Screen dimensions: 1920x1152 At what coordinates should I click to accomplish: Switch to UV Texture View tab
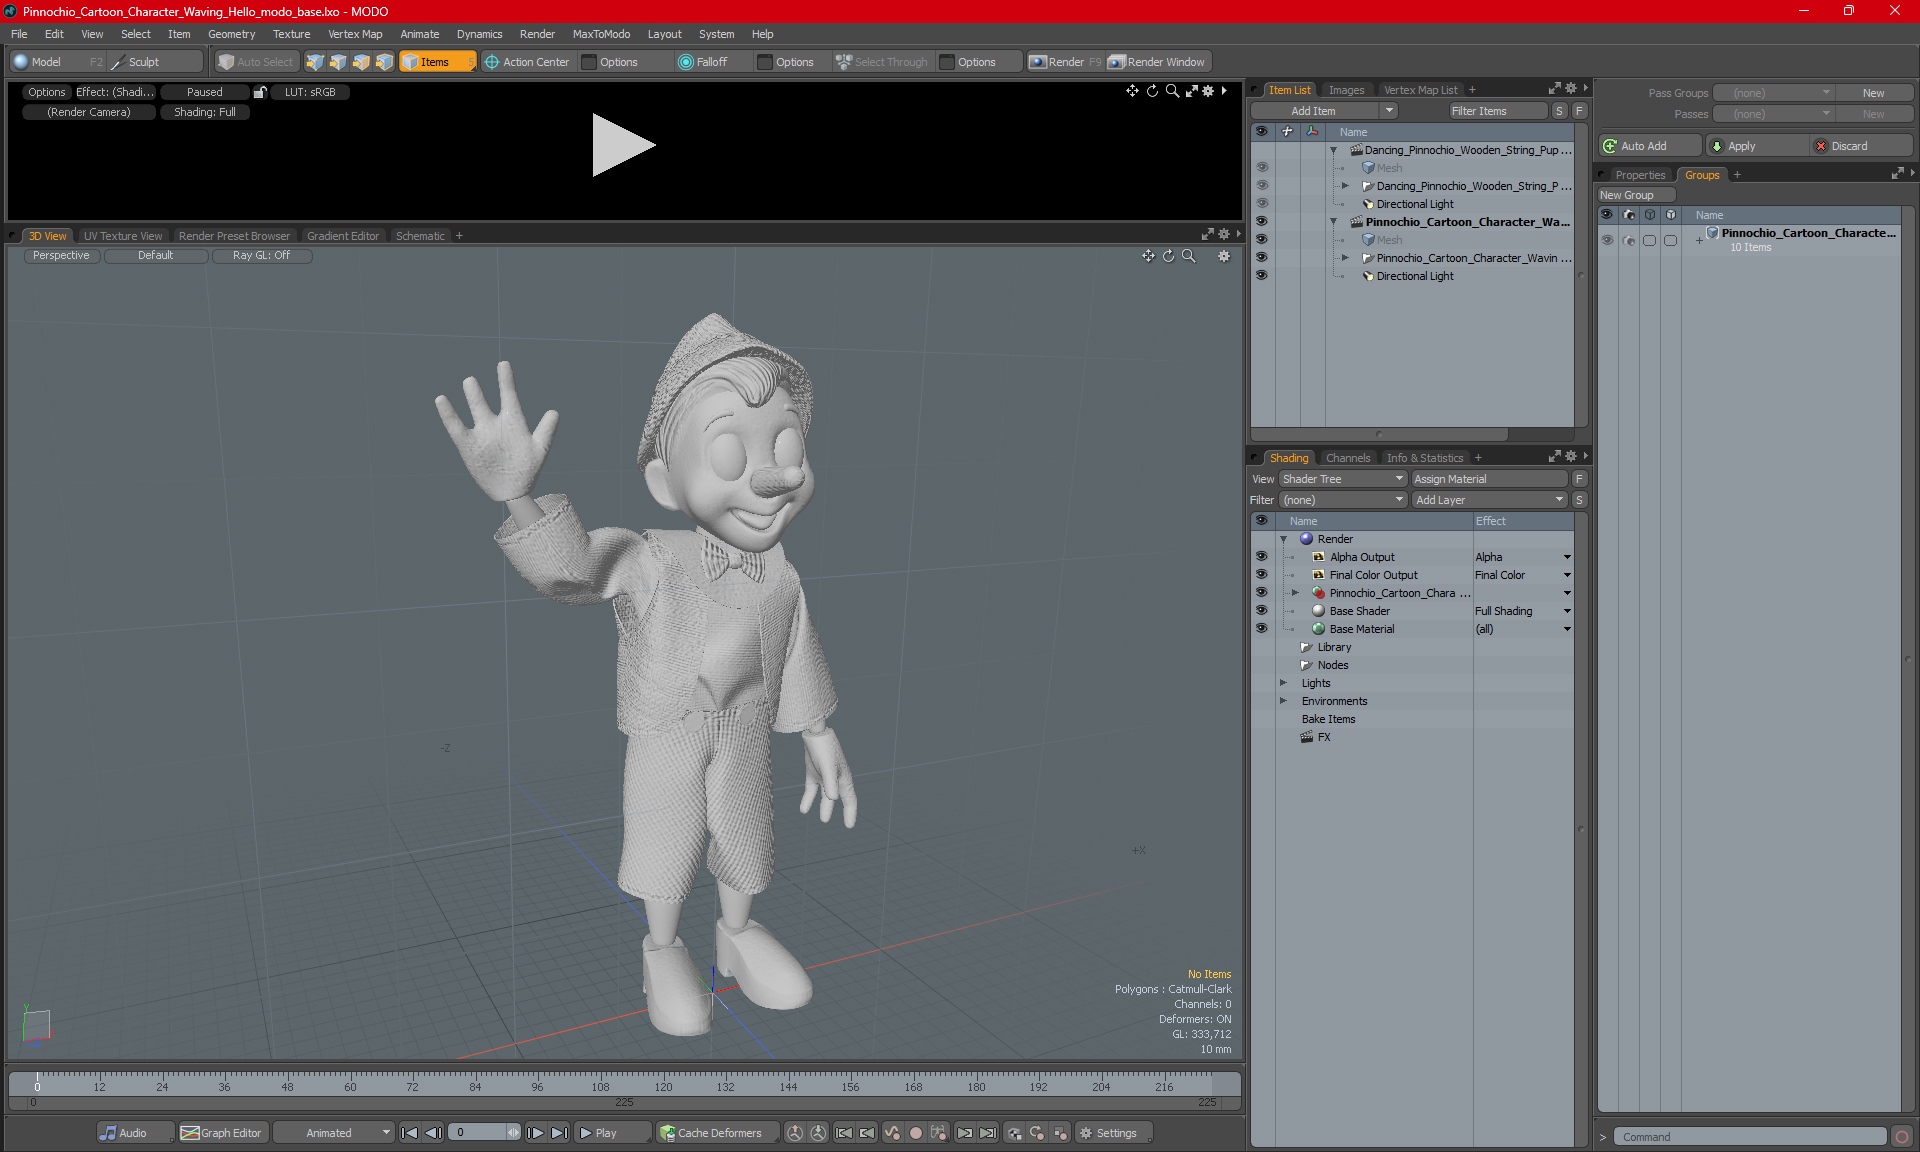point(123,236)
